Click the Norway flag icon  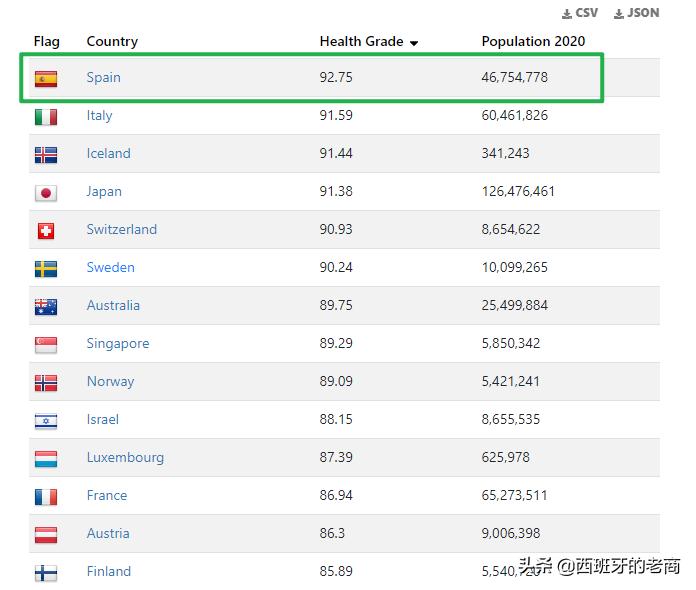tap(46, 382)
